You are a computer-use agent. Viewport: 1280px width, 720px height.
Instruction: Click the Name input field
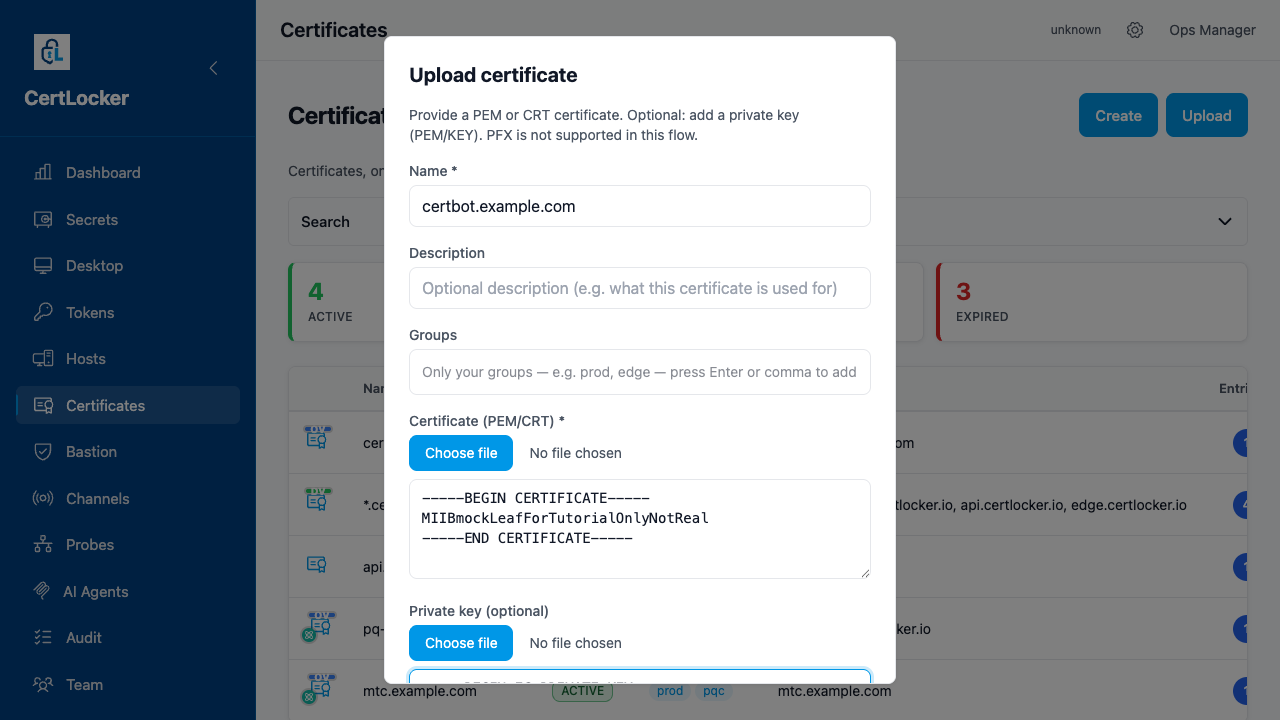click(640, 206)
